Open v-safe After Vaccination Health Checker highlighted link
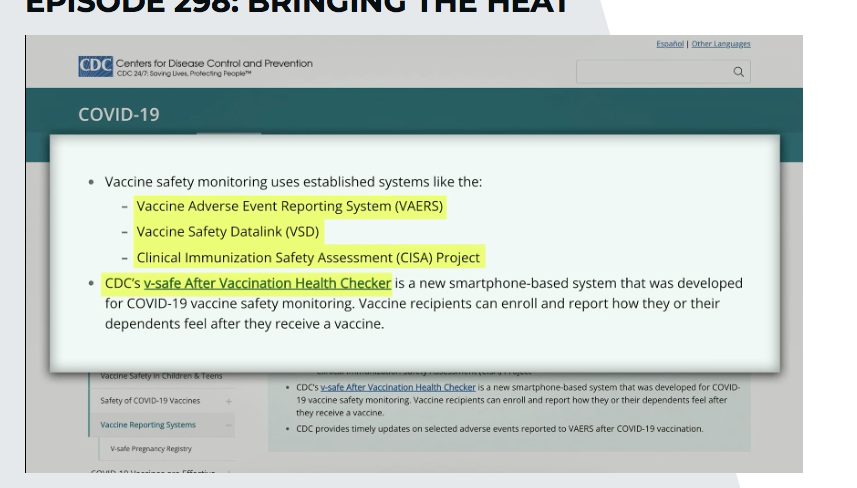 tap(267, 283)
